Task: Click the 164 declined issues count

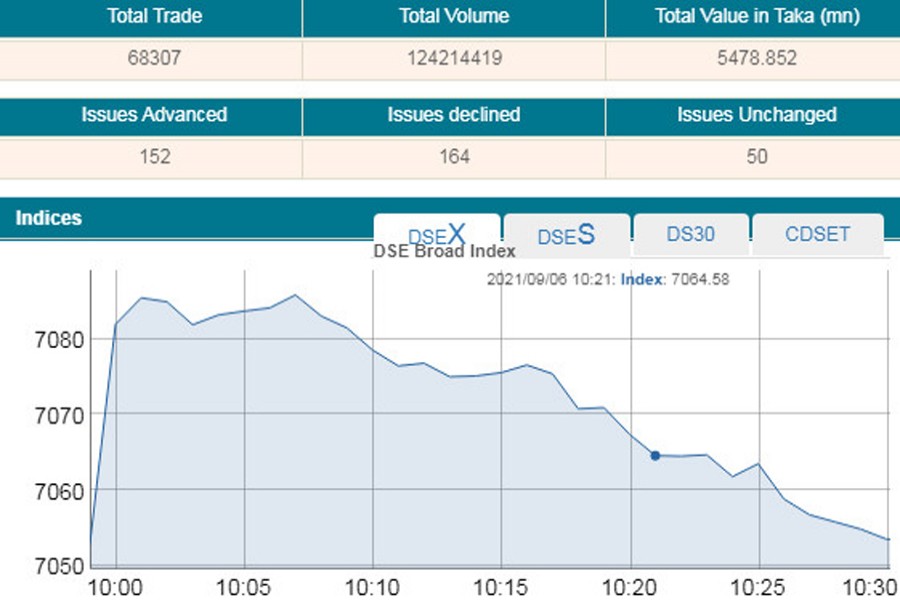Action: 453,157
